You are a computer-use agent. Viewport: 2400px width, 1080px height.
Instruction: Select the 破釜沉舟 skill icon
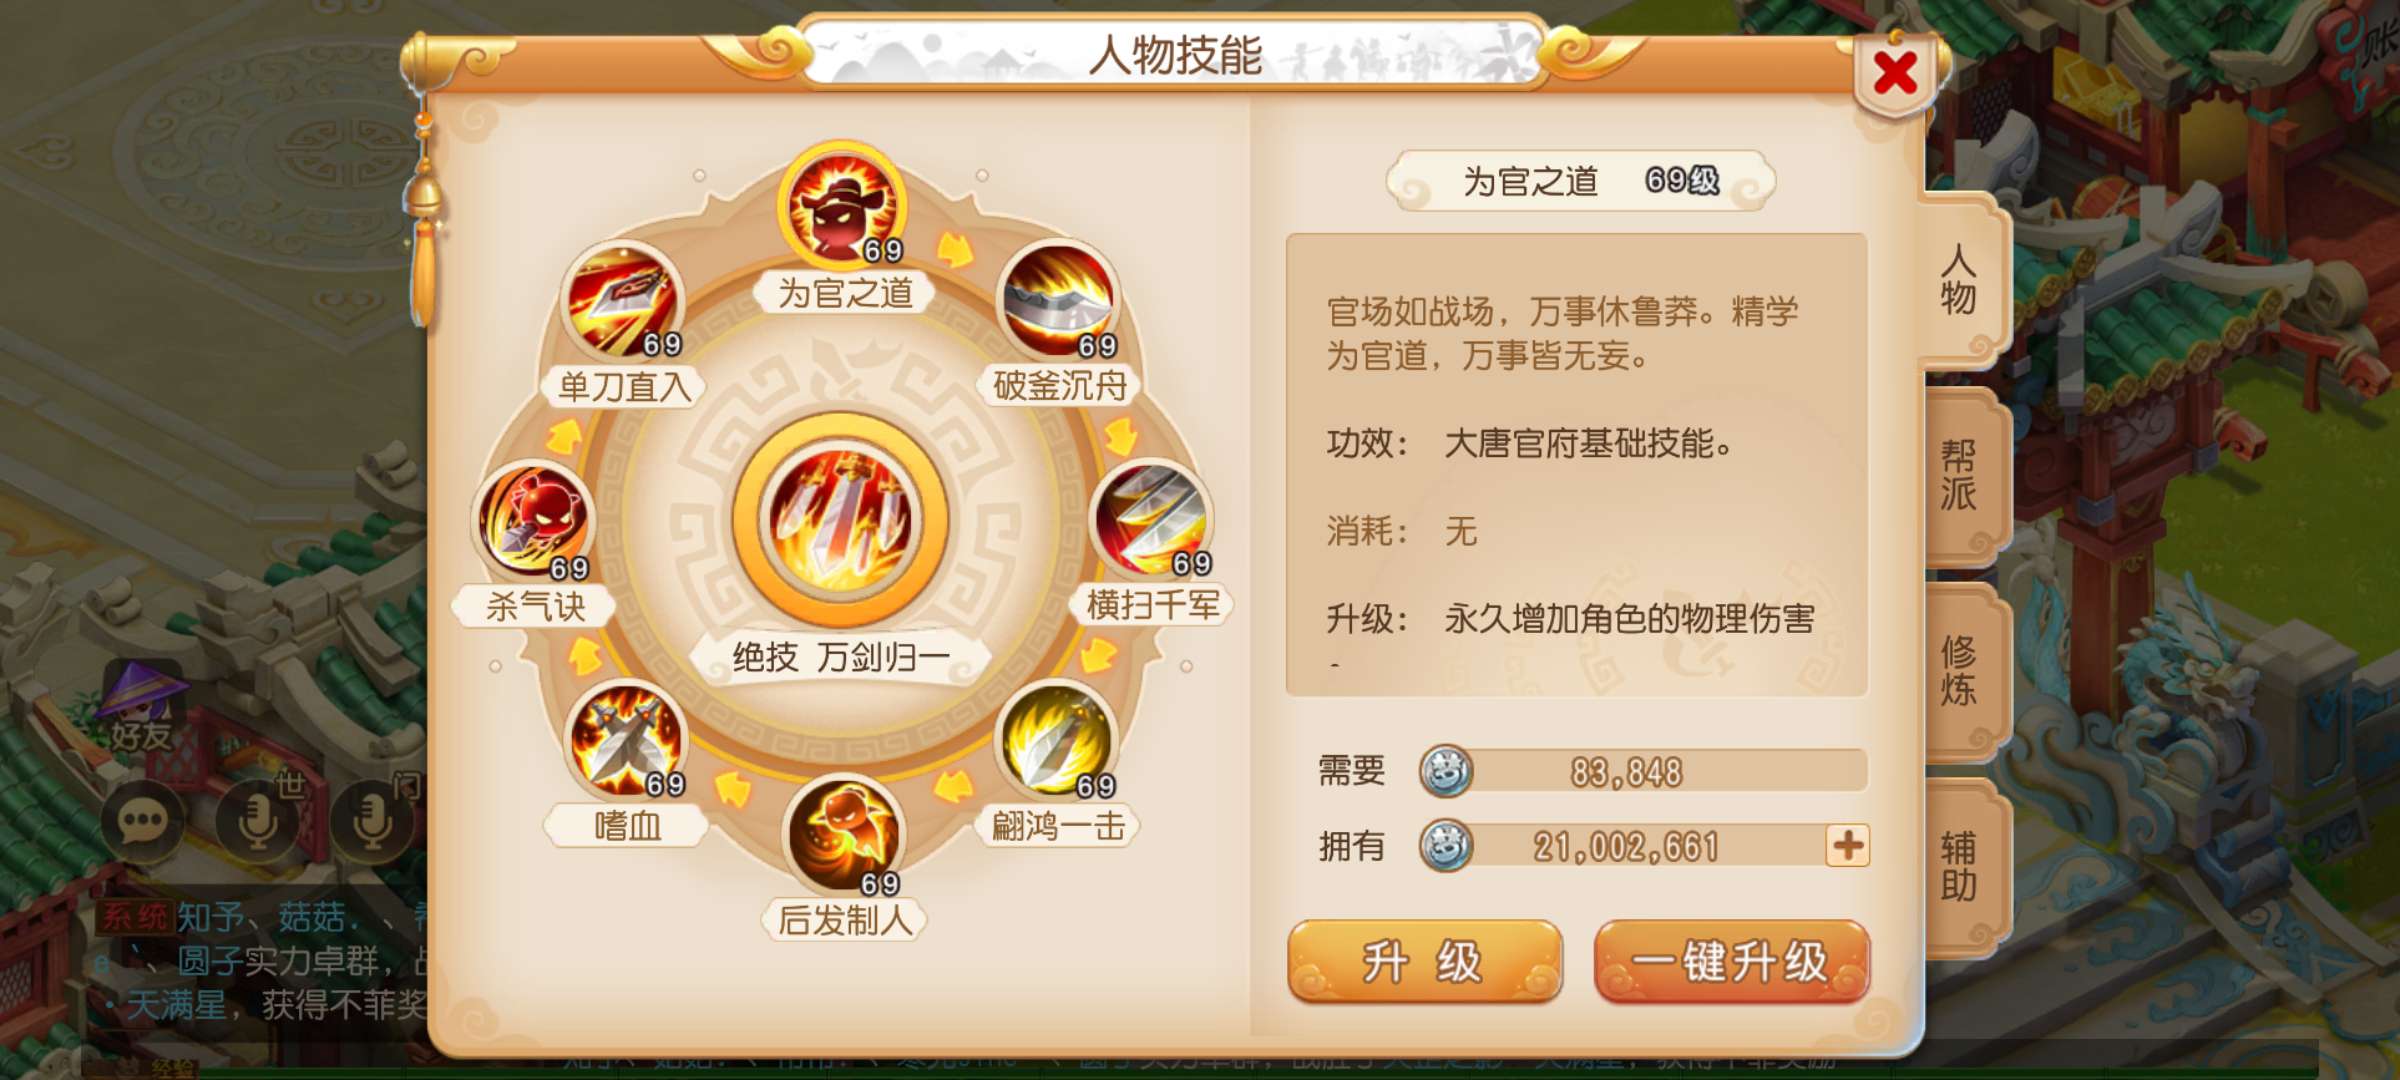(1058, 302)
